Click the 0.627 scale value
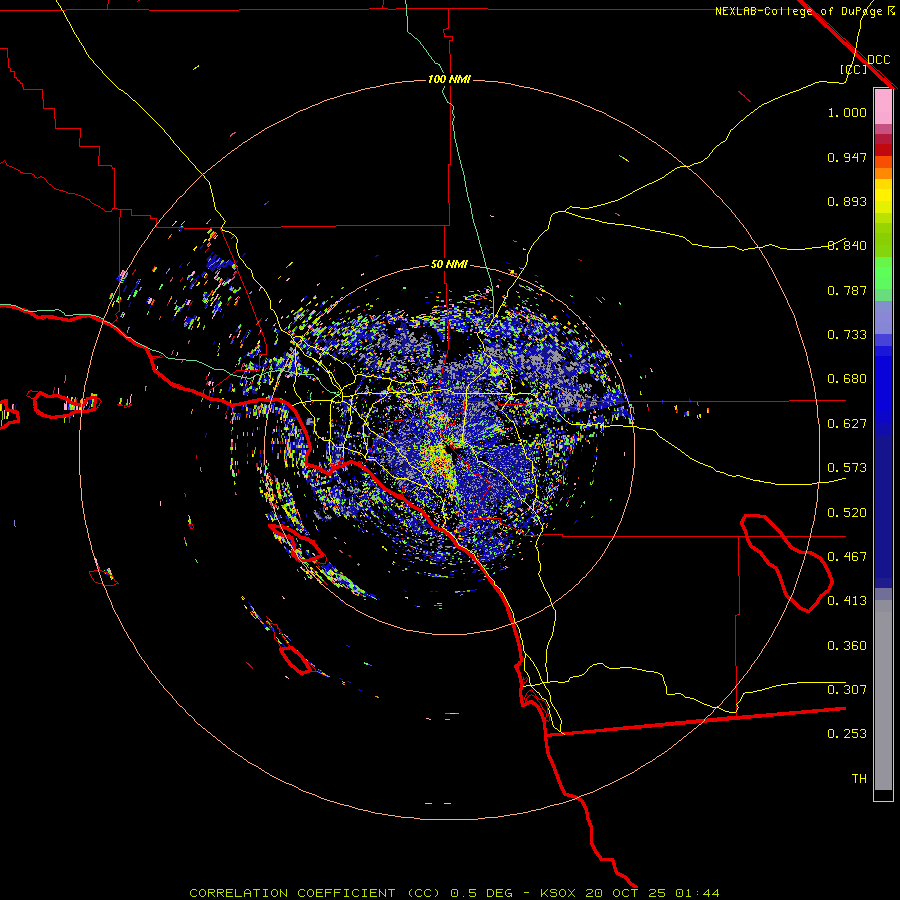 pos(847,424)
